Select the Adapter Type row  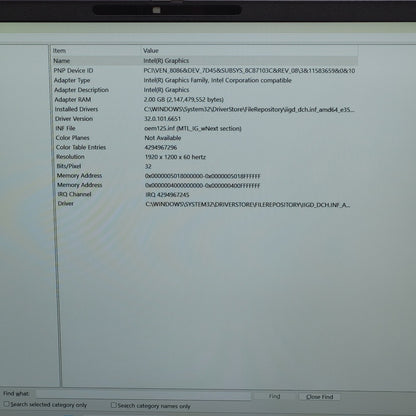click(204, 80)
